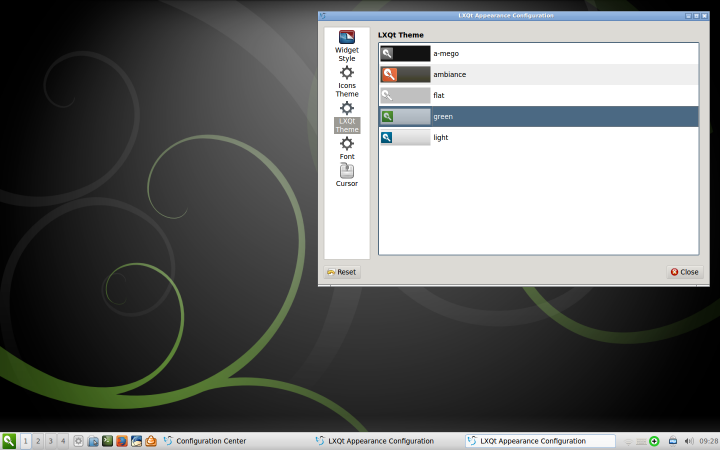Viewport: 720px width, 450px height.
Task: Click the Reset button
Action: [x=342, y=272]
